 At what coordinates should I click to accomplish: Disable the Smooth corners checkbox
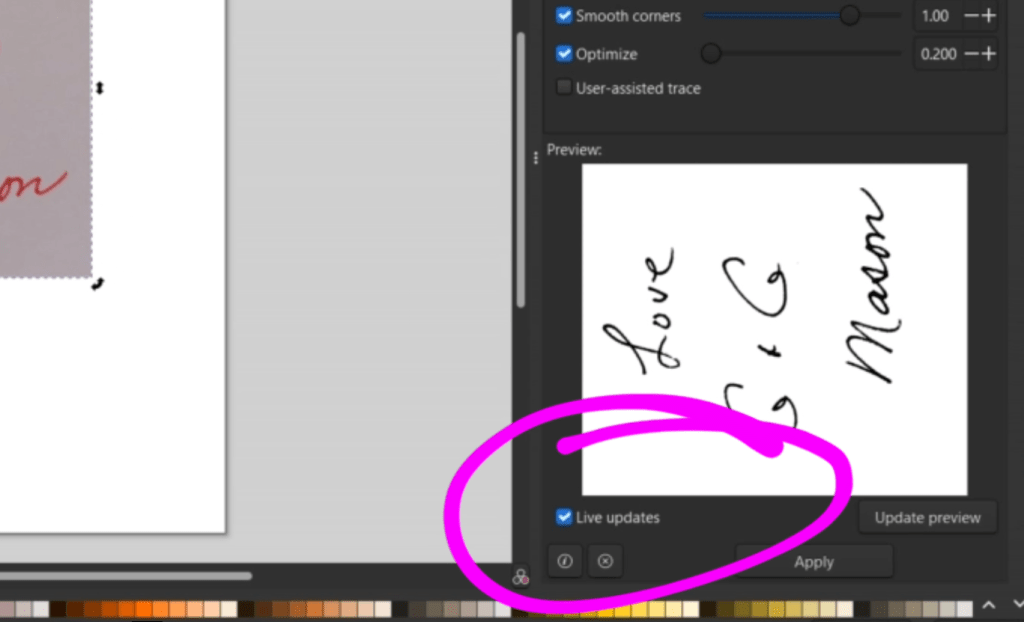pos(565,16)
